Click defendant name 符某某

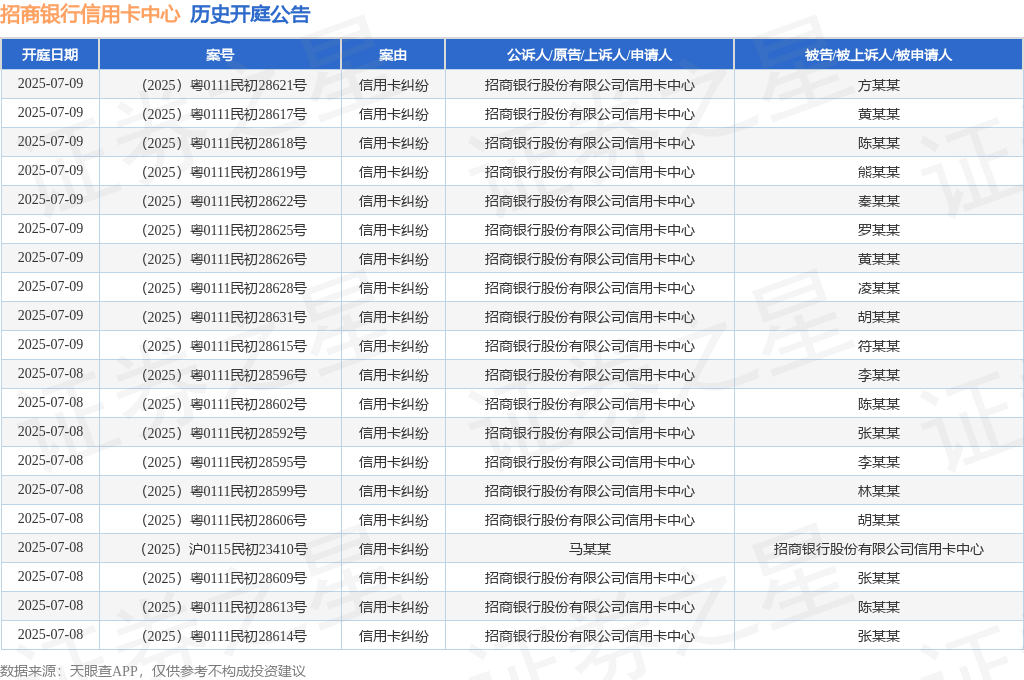click(878, 346)
